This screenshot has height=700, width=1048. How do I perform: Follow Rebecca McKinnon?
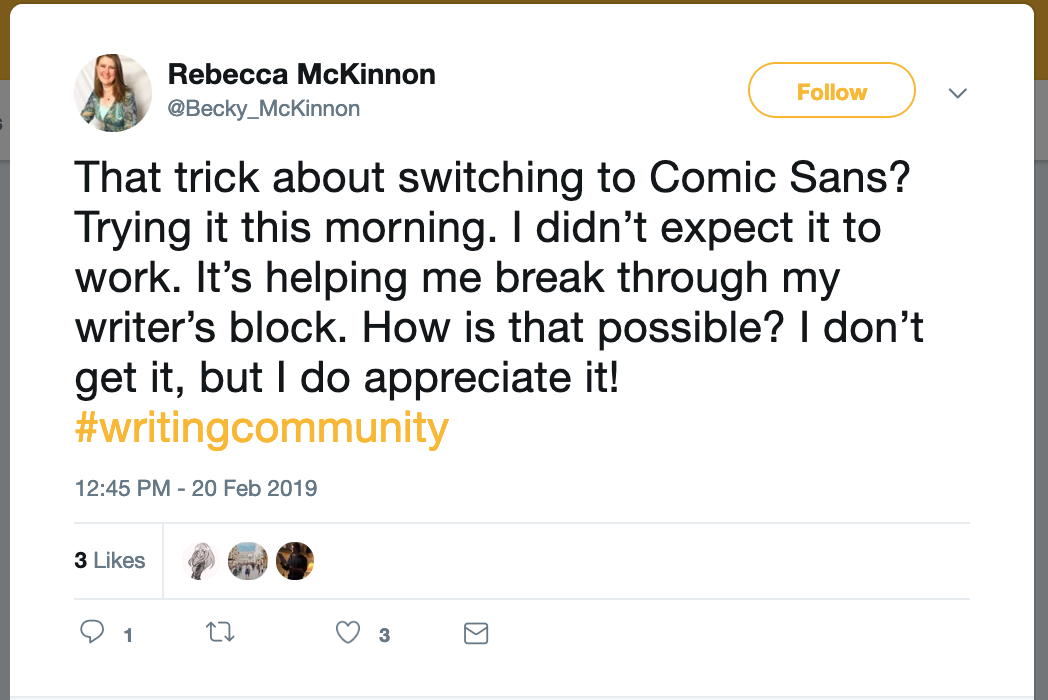[x=831, y=91]
